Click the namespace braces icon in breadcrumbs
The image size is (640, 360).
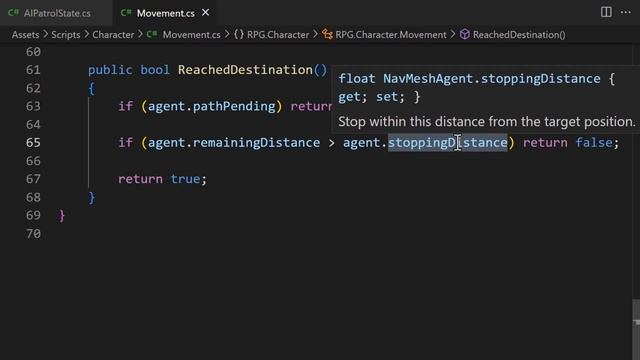239,34
